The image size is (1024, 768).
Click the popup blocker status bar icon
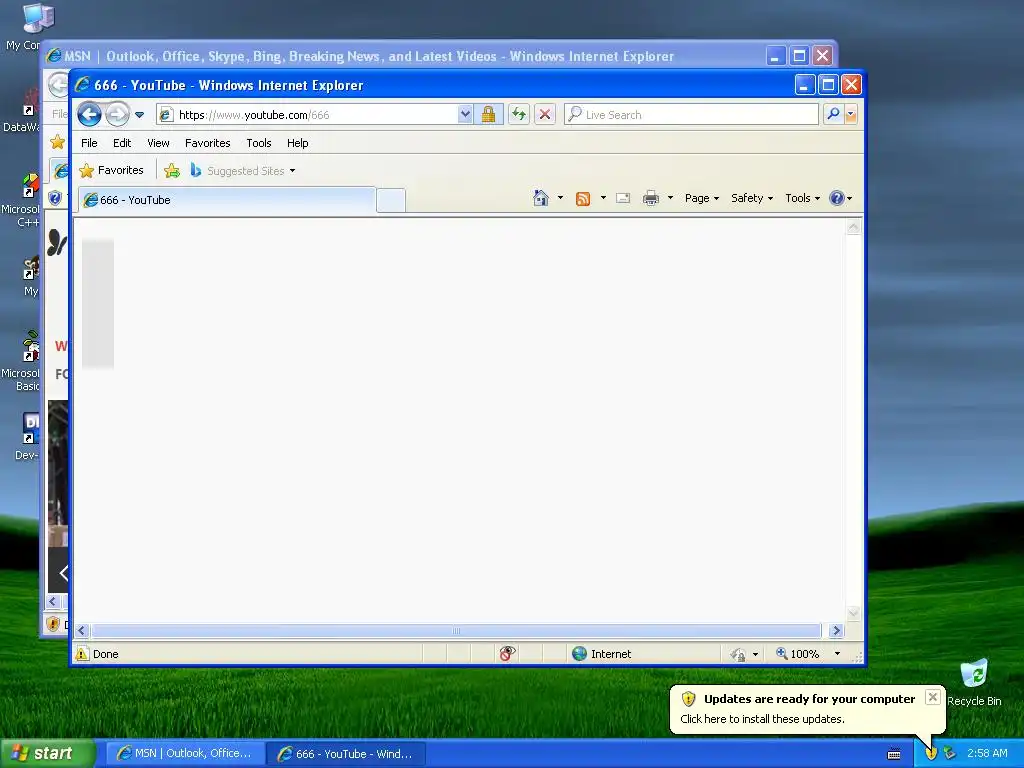tap(507, 654)
